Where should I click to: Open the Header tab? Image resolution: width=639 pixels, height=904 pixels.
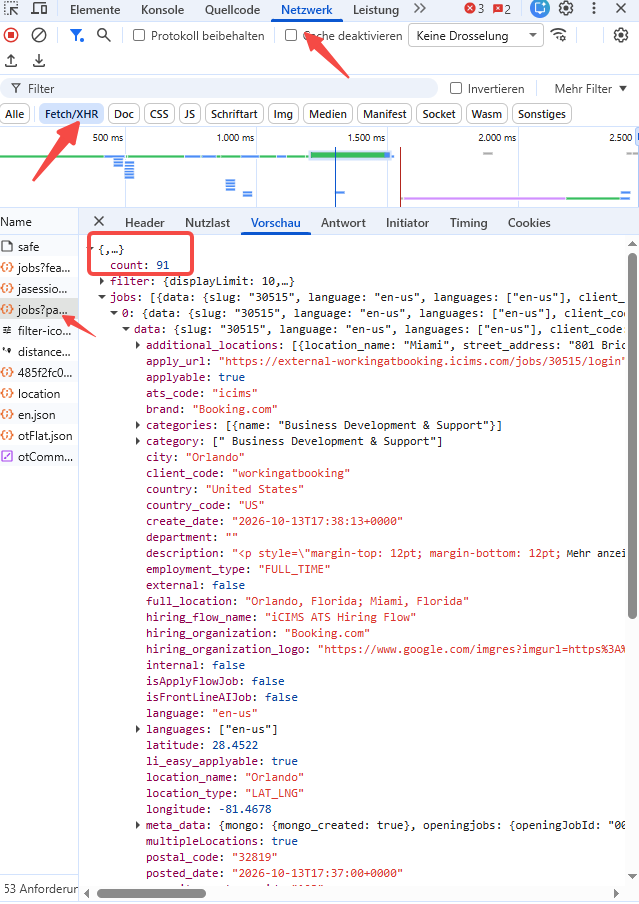click(145, 223)
